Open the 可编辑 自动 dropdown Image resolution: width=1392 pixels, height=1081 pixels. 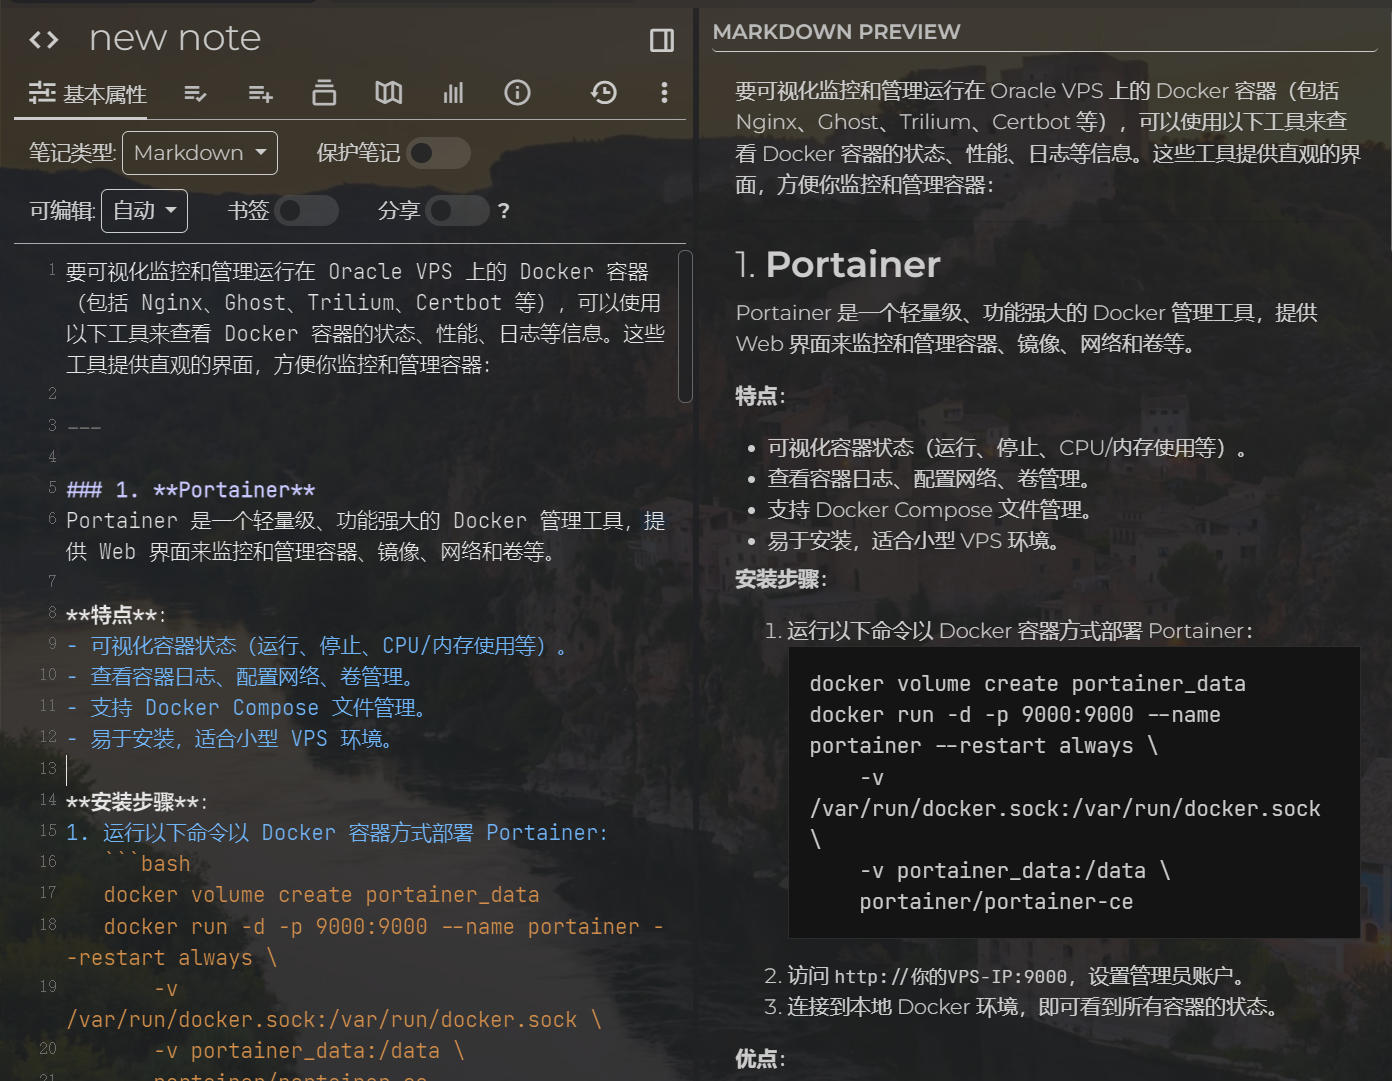pyautogui.click(x=144, y=211)
